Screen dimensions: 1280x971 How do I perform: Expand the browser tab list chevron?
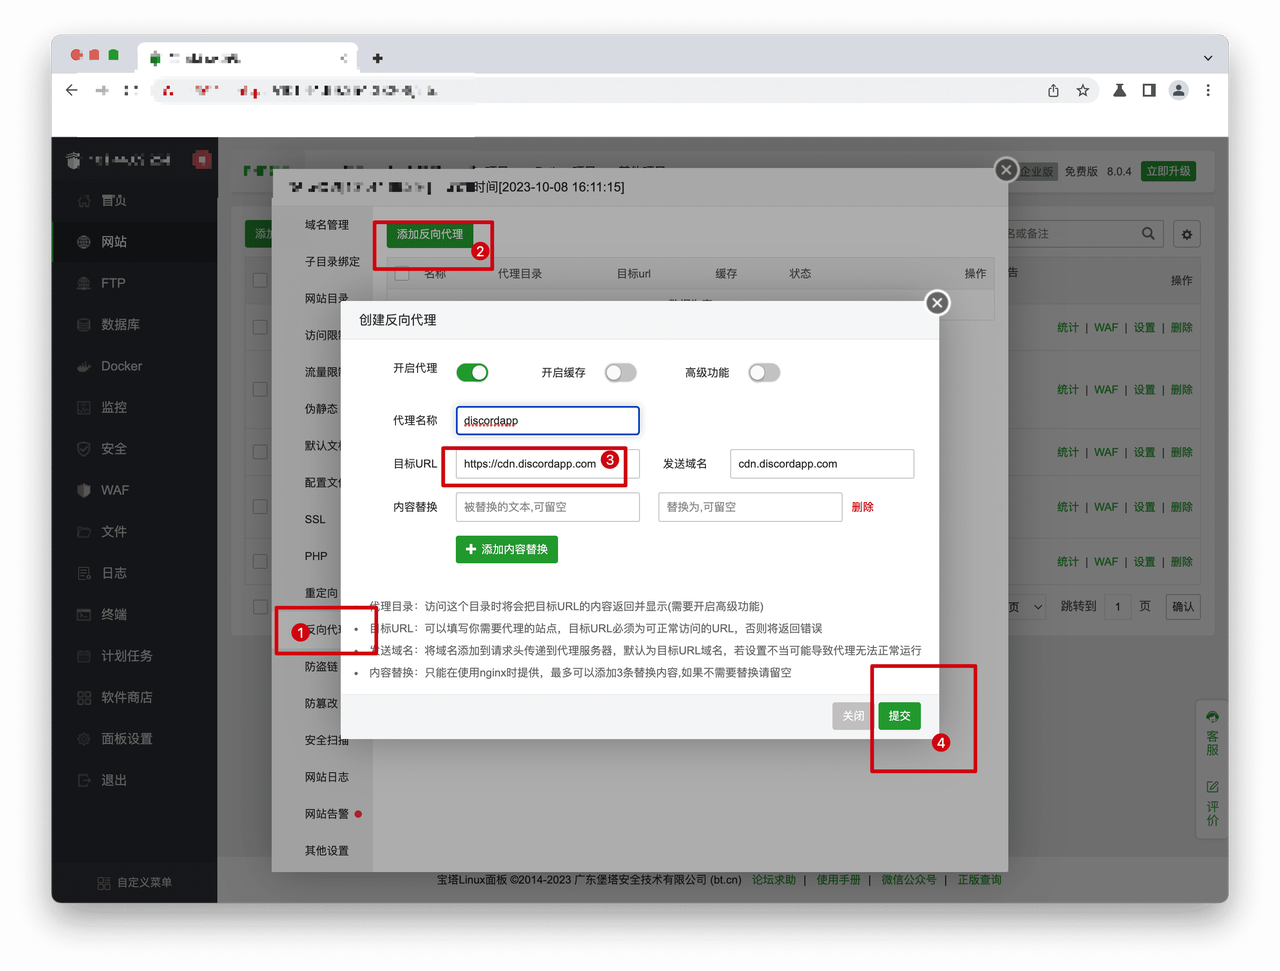[1208, 58]
